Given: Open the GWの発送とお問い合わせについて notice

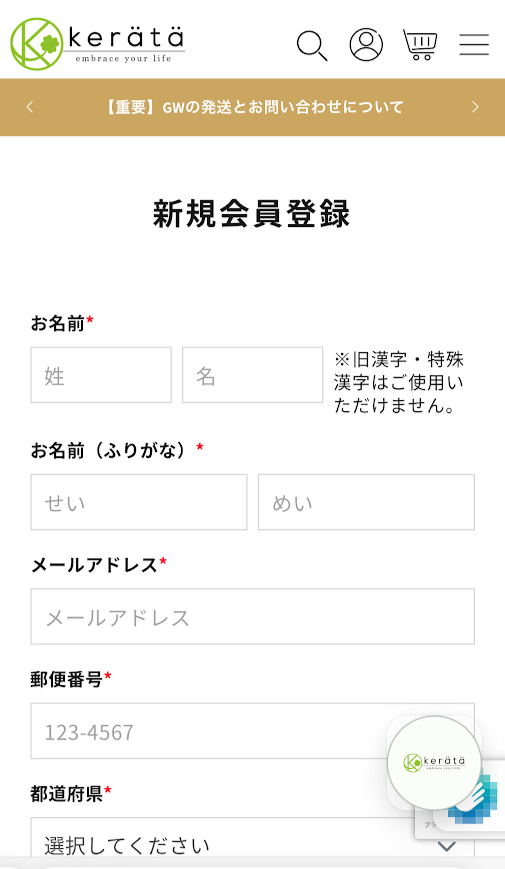Looking at the screenshot, I should pos(254,107).
